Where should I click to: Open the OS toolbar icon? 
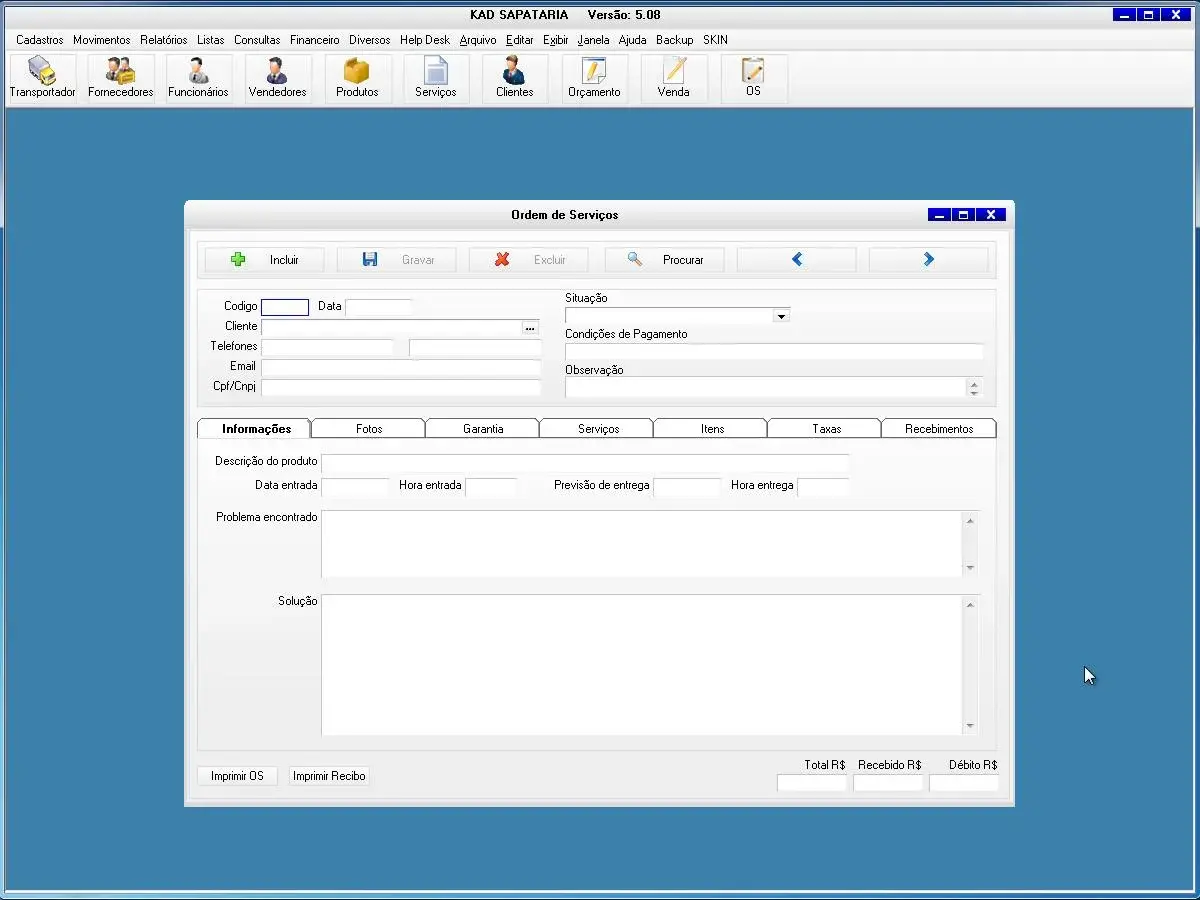(x=753, y=78)
